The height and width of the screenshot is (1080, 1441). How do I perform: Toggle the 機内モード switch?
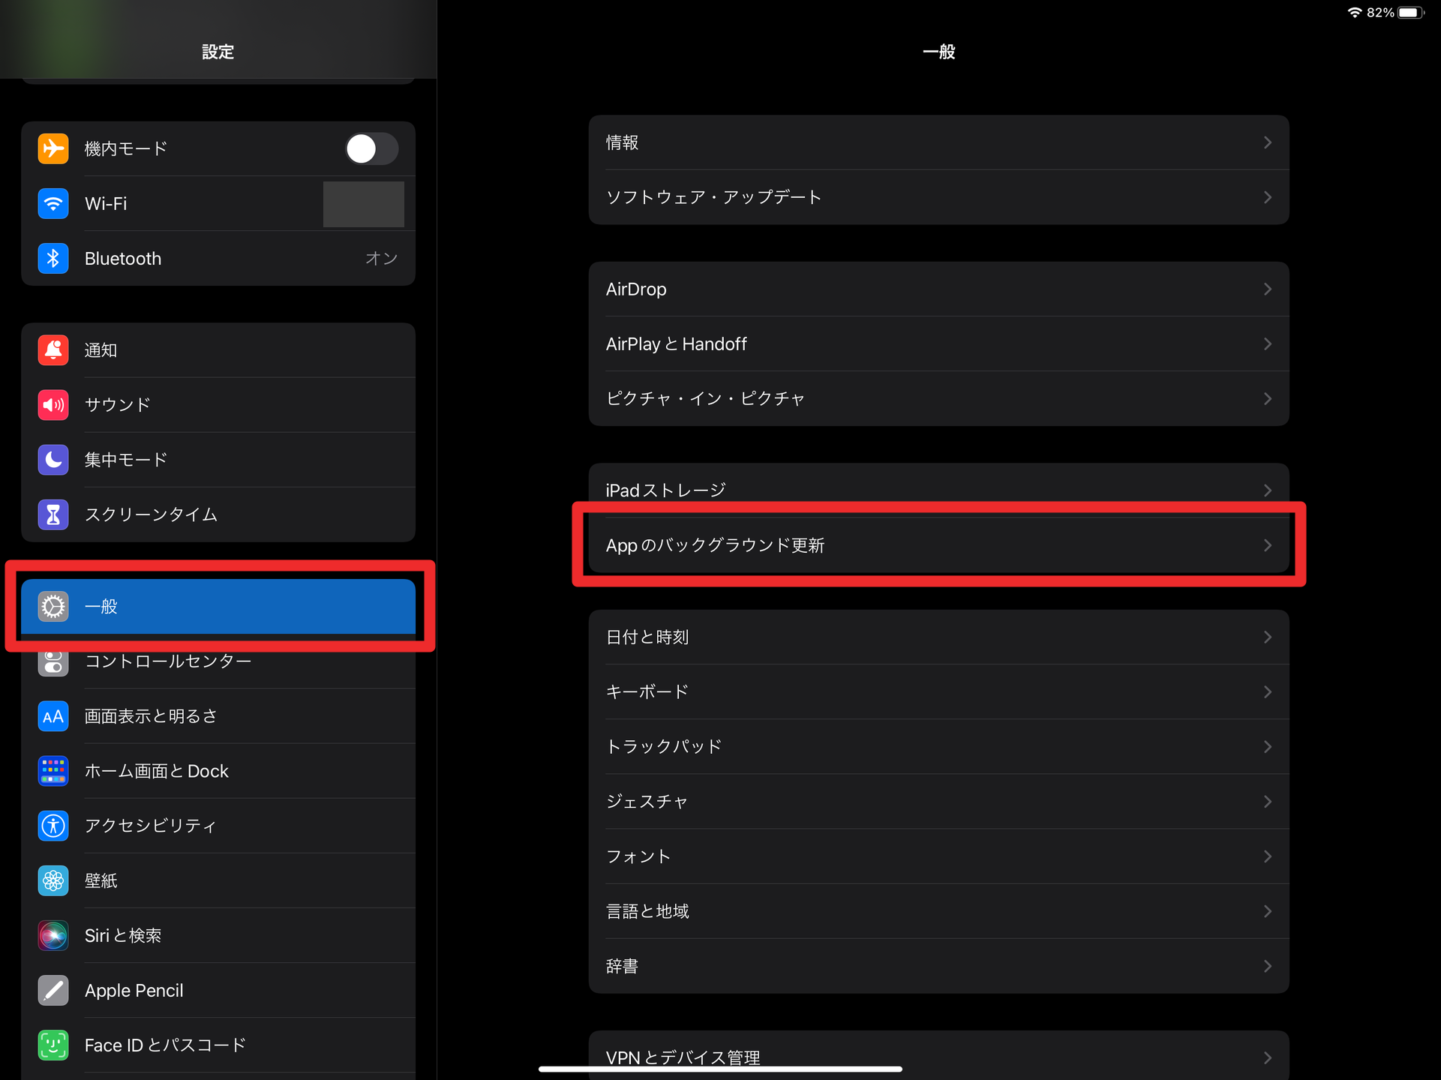click(371, 149)
